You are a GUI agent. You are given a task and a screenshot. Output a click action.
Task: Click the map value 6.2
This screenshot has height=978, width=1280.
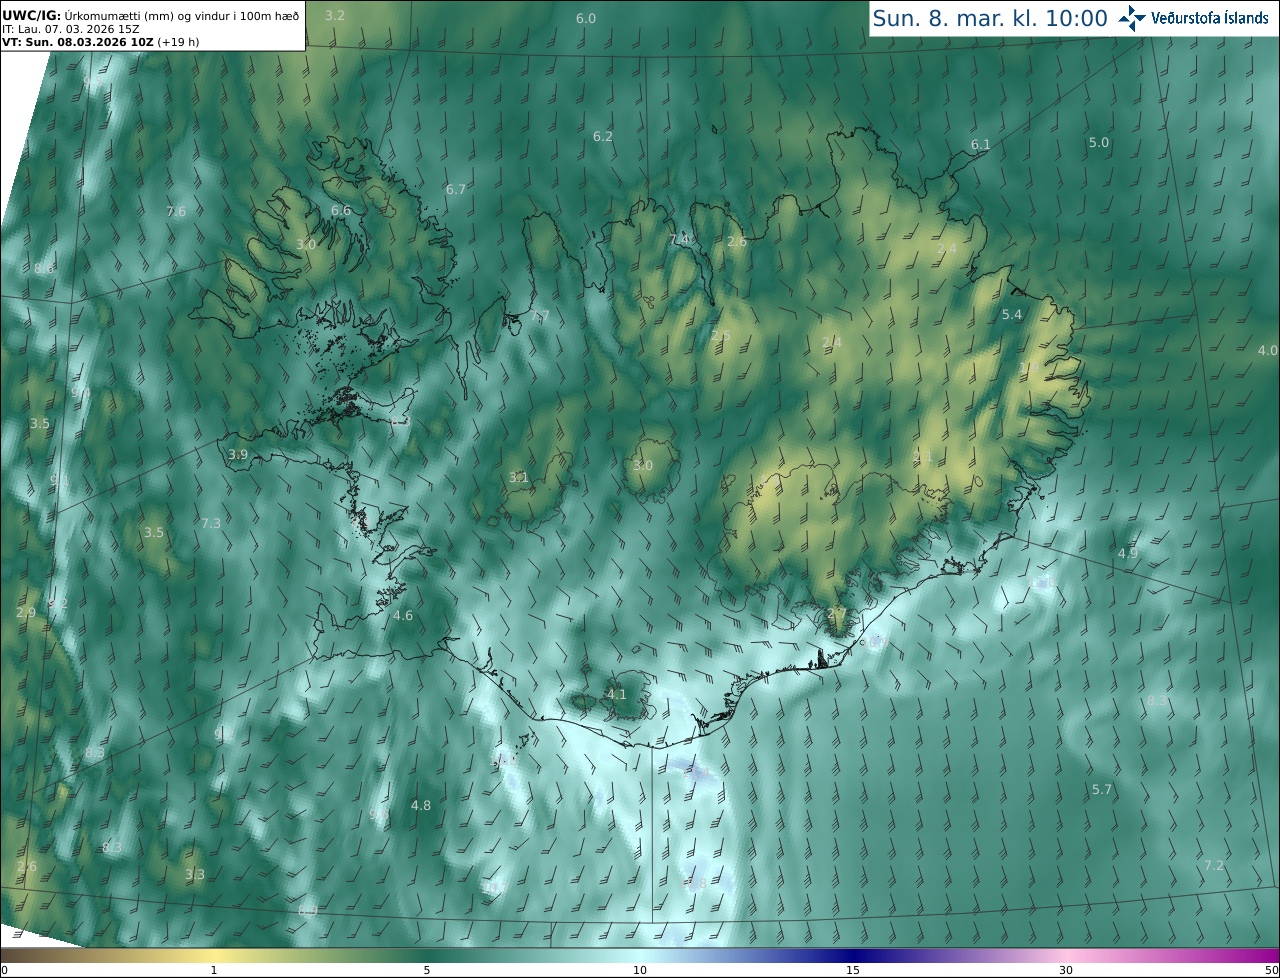point(602,136)
